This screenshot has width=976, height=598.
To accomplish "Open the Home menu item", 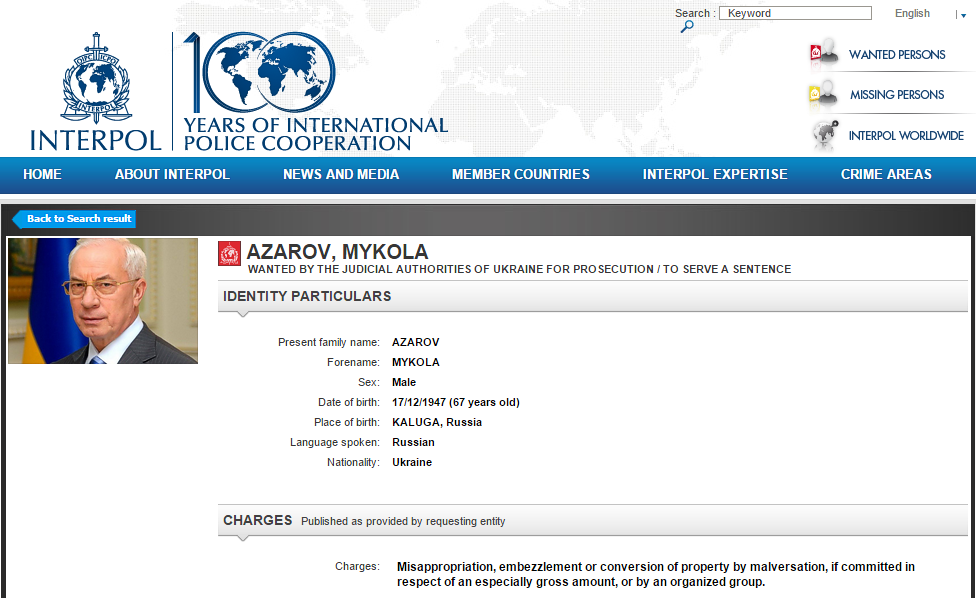I will (42, 174).
